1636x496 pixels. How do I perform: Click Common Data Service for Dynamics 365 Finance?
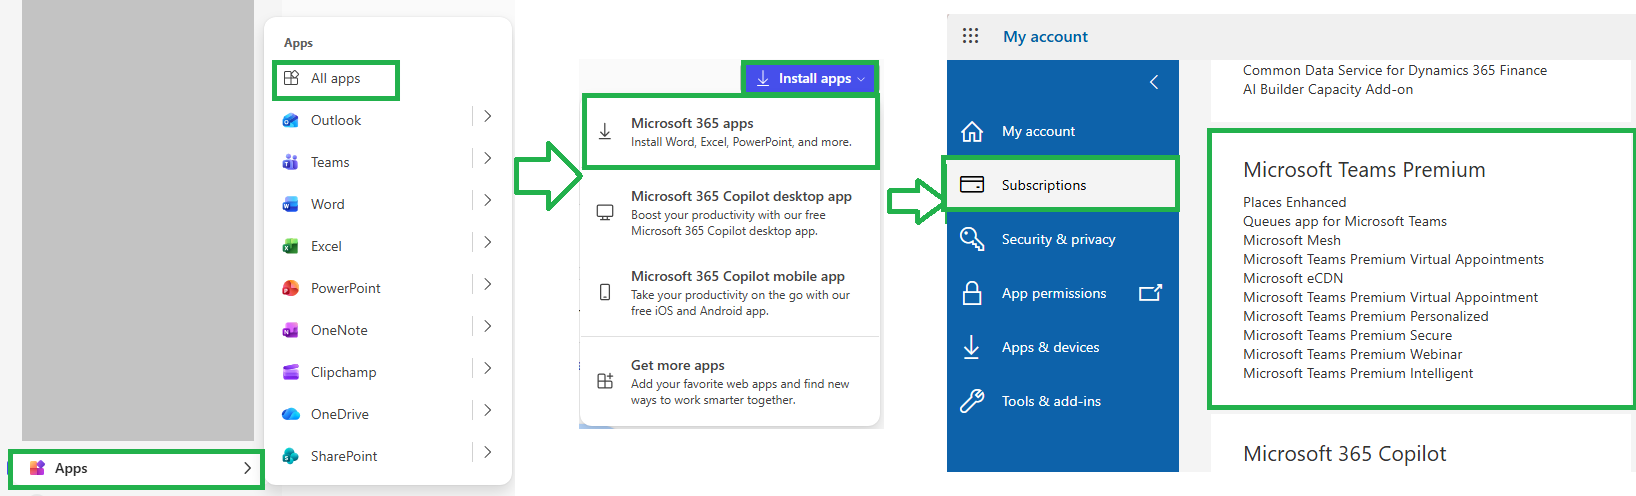point(1394,70)
